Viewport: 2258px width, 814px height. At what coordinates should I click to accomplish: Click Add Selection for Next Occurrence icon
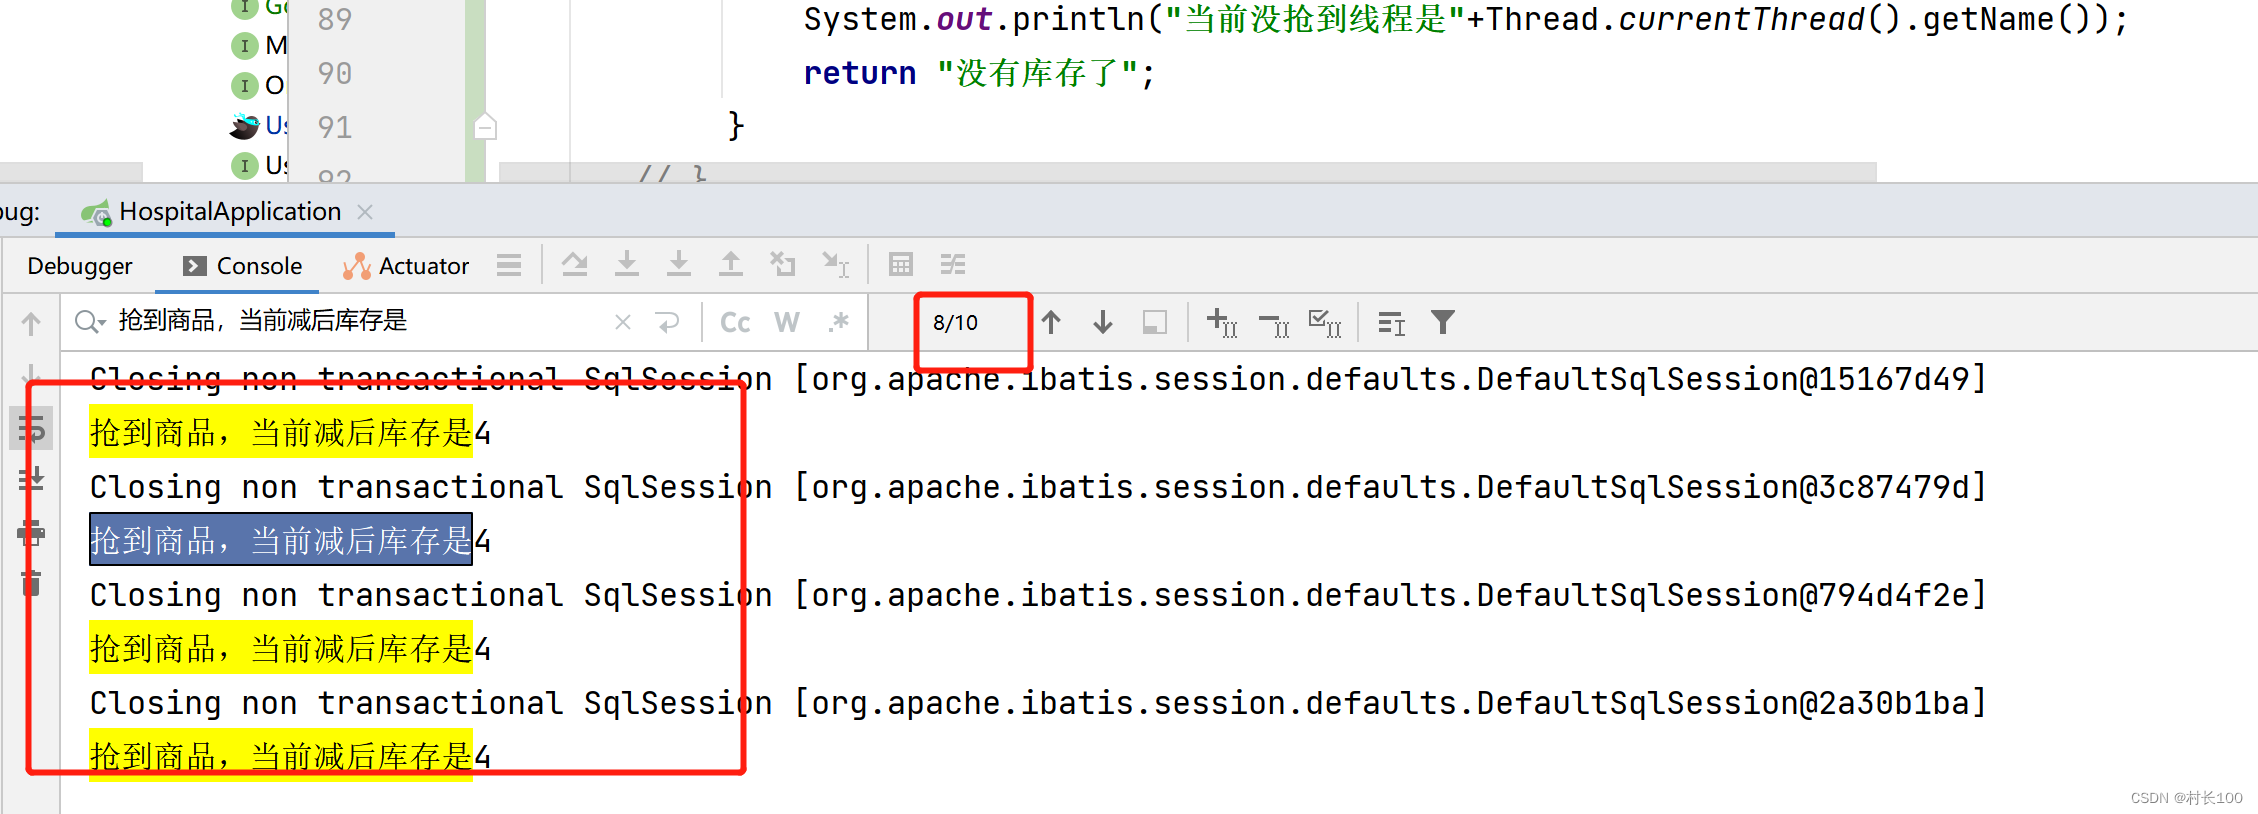click(1222, 322)
